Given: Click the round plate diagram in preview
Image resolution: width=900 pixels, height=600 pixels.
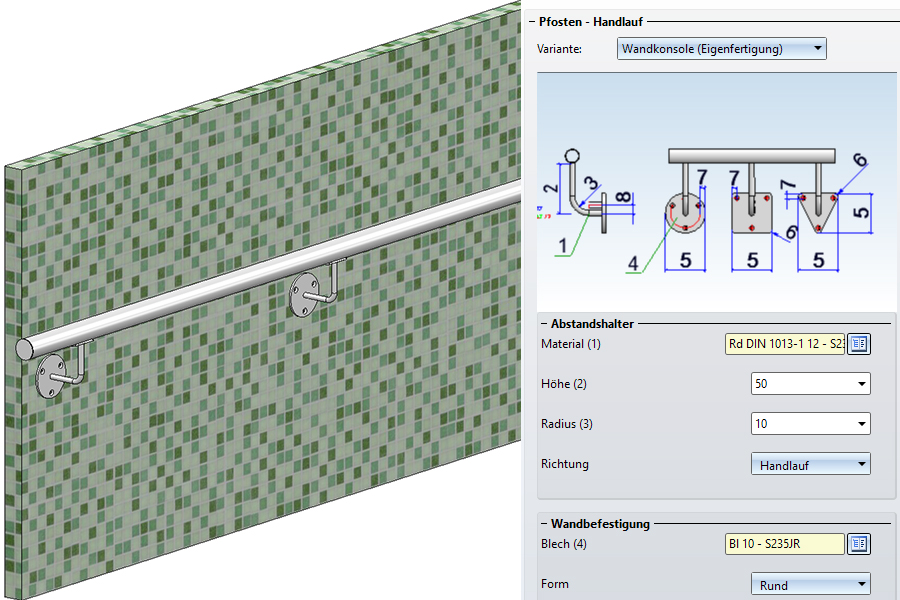Looking at the screenshot, I should tap(685, 213).
